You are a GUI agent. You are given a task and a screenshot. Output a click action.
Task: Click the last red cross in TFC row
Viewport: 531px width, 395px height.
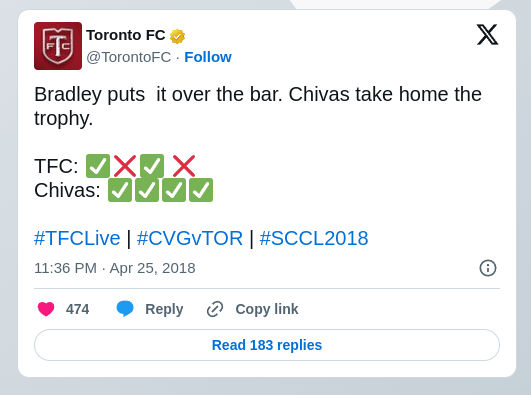pyautogui.click(x=184, y=166)
